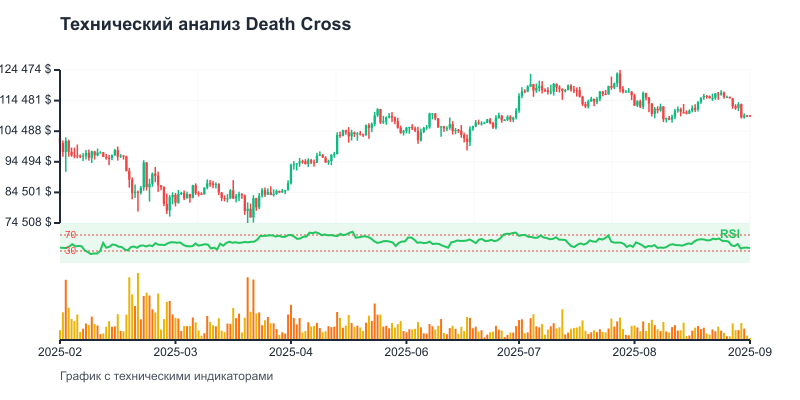Select the 2025-06 date on time axis

click(x=407, y=352)
